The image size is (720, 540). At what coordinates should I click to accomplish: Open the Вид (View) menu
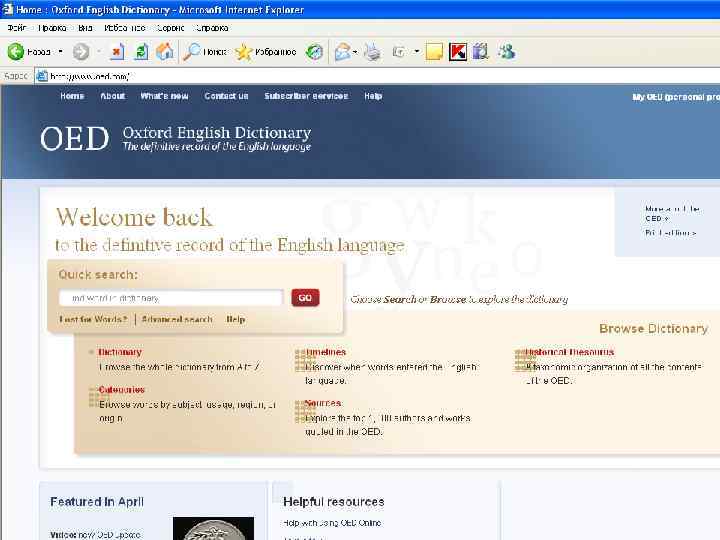(85, 28)
